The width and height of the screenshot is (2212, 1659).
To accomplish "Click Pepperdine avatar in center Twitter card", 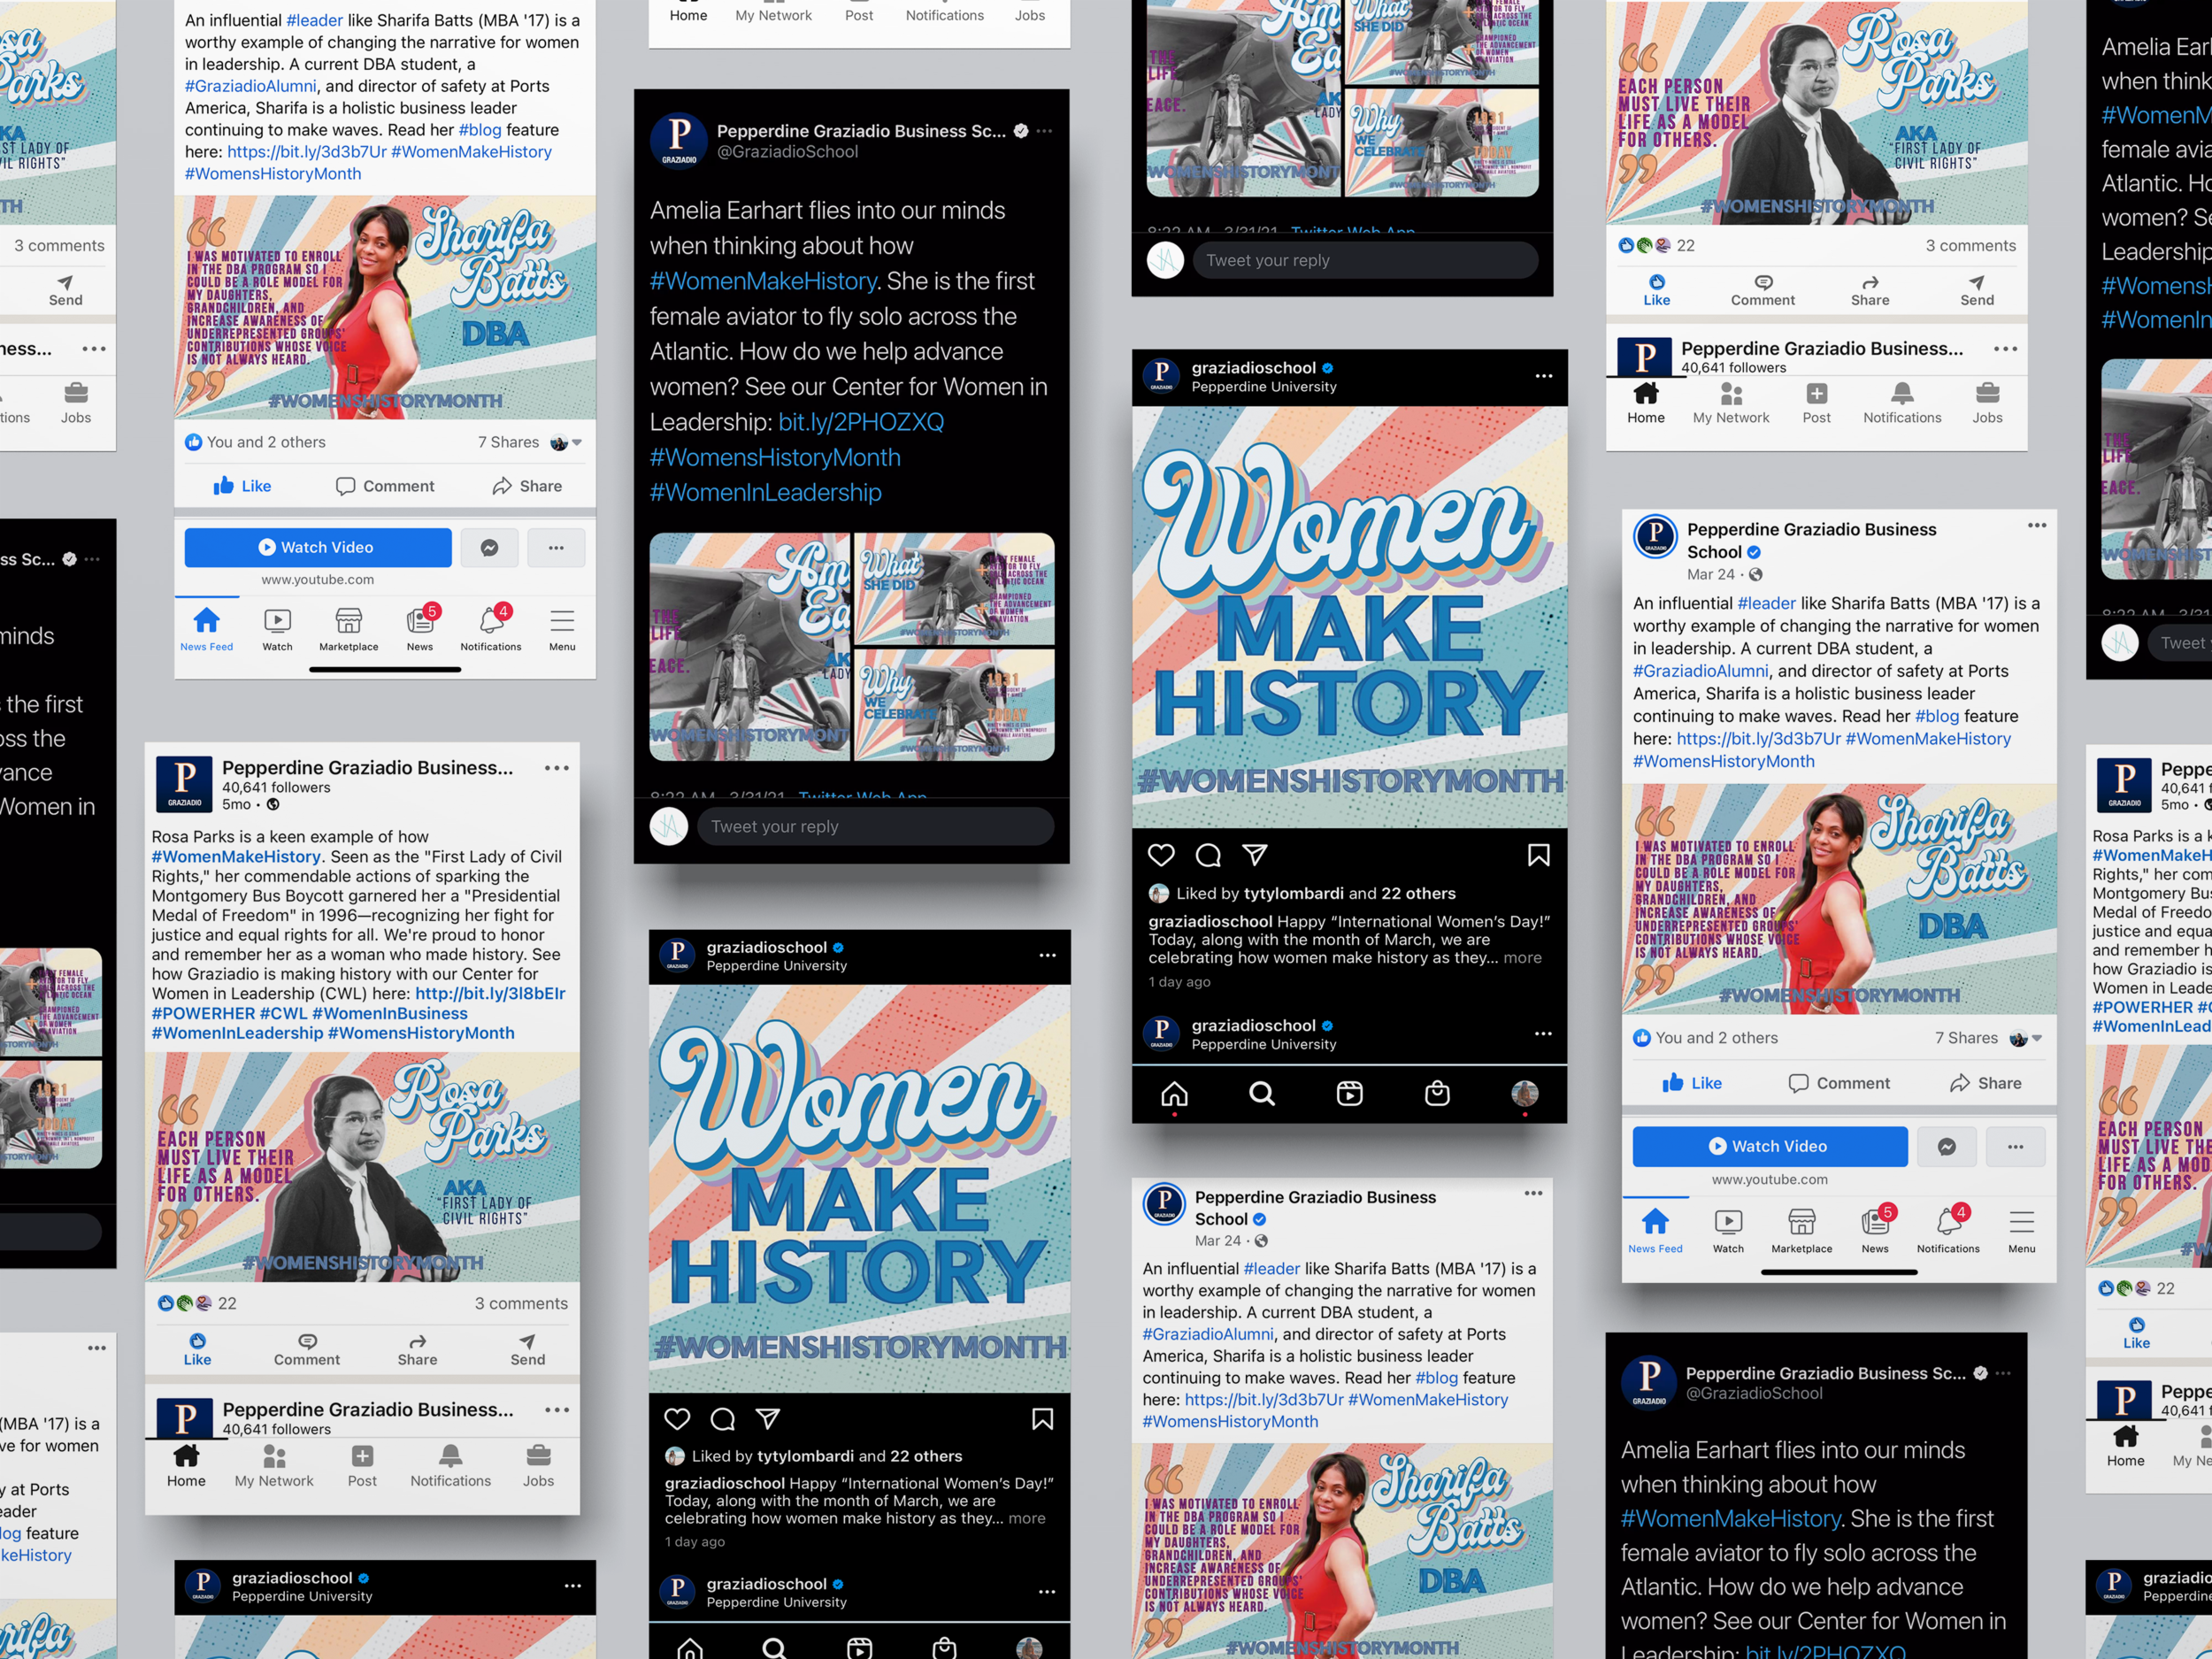I will click(x=679, y=141).
